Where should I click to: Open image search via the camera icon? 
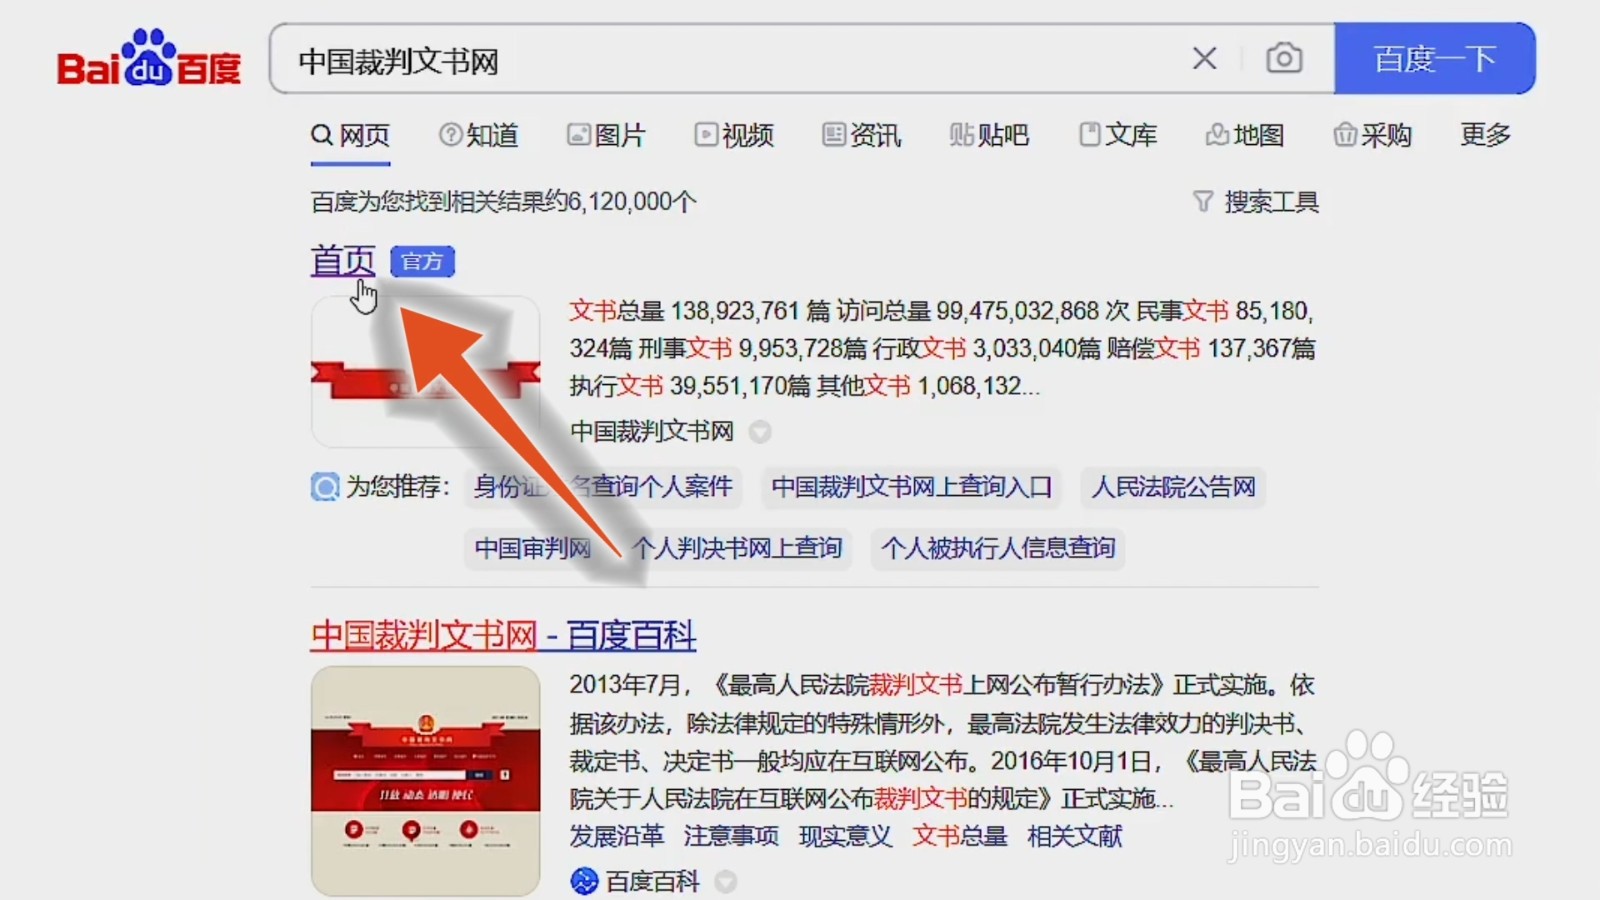coord(1284,59)
